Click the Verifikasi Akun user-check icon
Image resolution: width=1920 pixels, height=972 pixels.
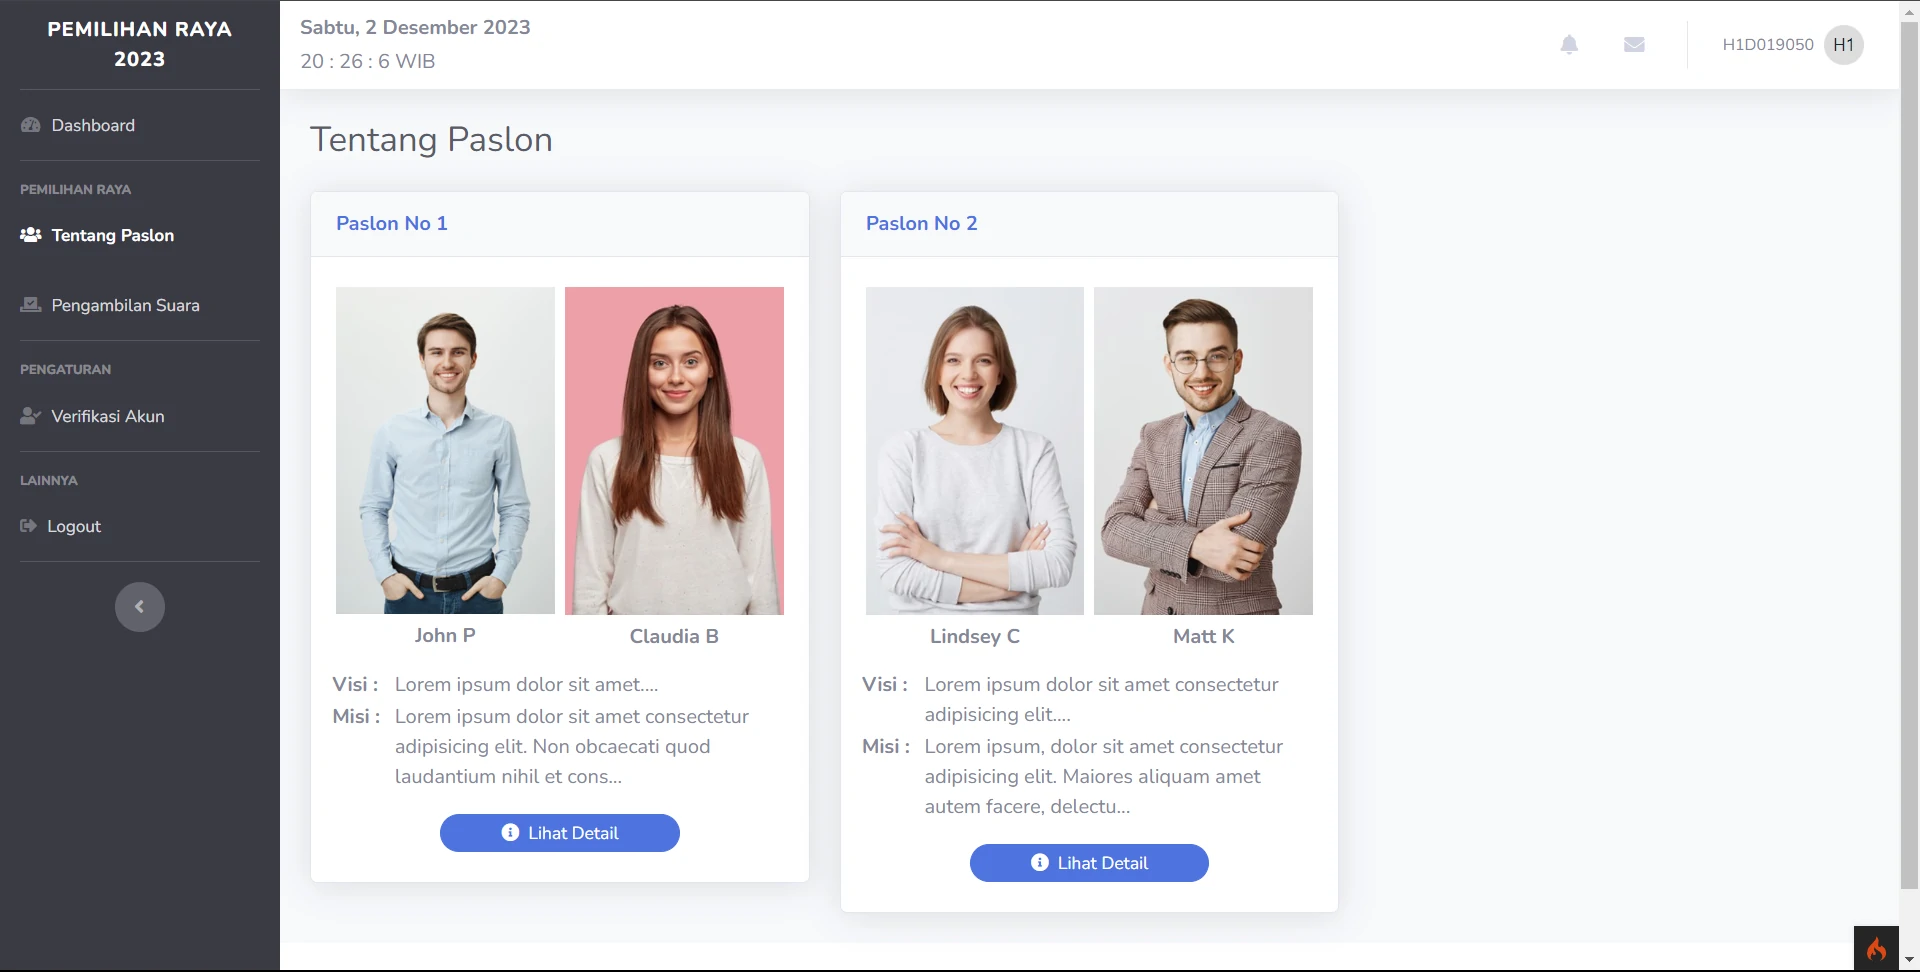pyautogui.click(x=31, y=416)
